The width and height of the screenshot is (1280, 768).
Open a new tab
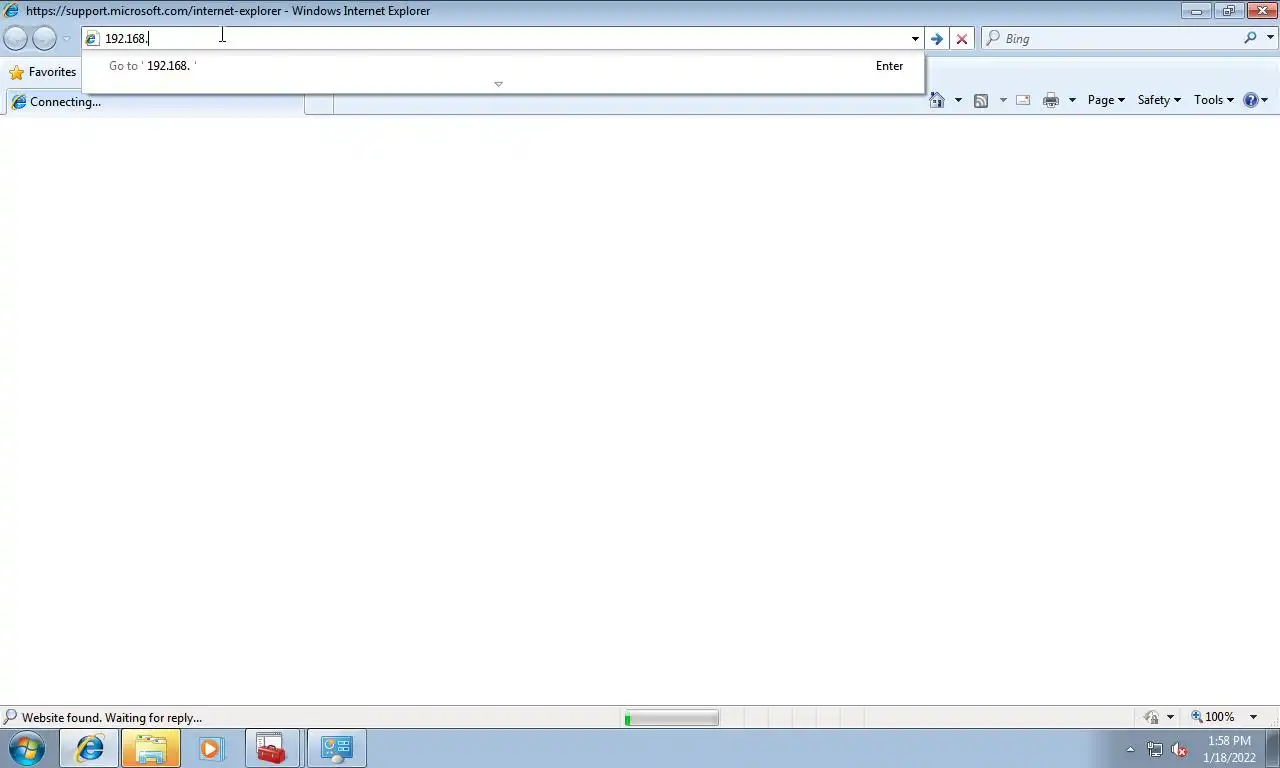pyautogui.click(x=319, y=103)
